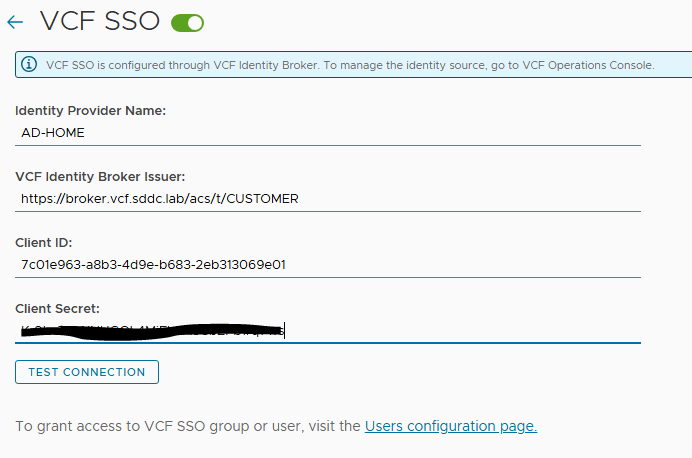Click the VCF SSO page heading
The image size is (692, 458).
coord(101,21)
